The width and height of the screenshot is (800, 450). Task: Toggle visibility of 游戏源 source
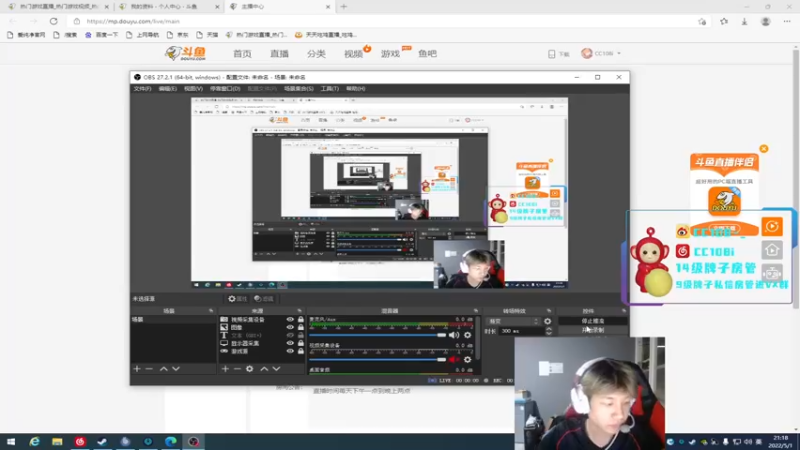[290, 351]
